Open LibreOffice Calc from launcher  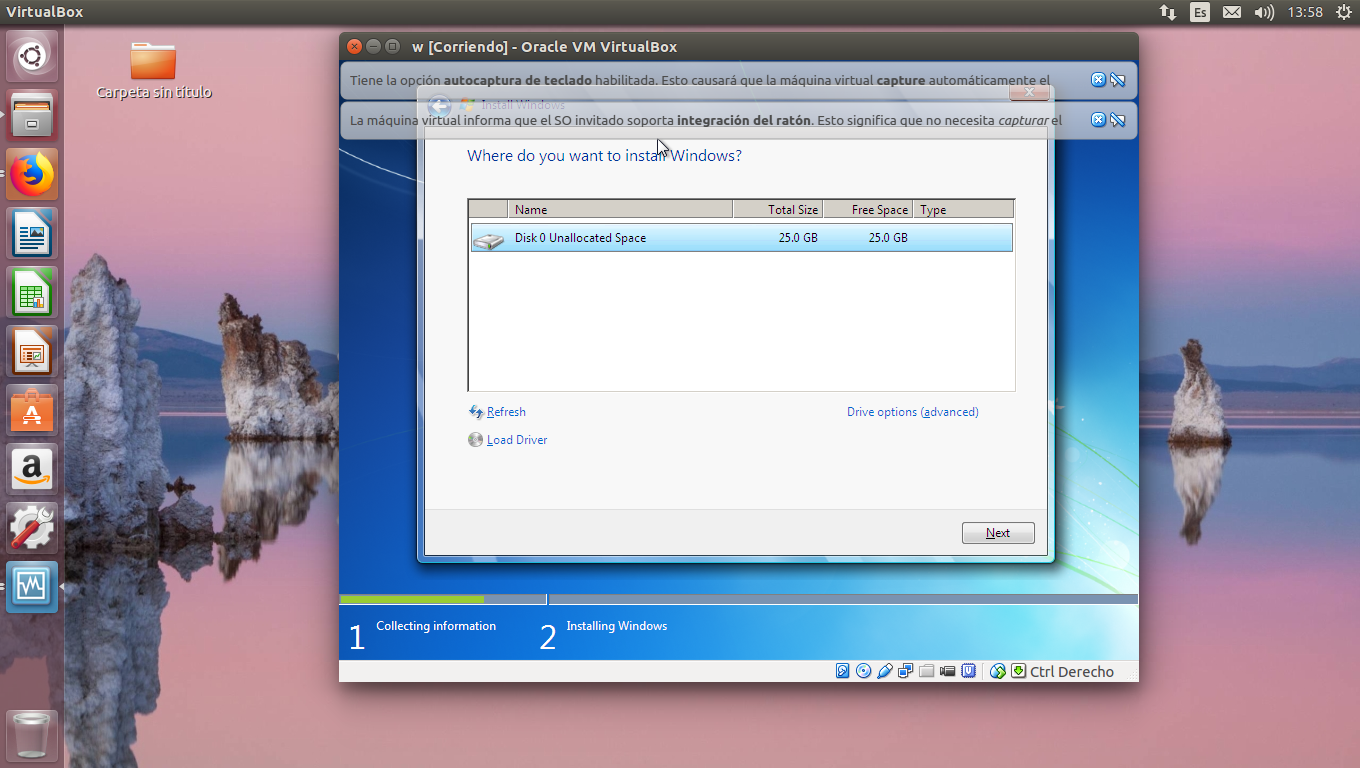click(32, 293)
